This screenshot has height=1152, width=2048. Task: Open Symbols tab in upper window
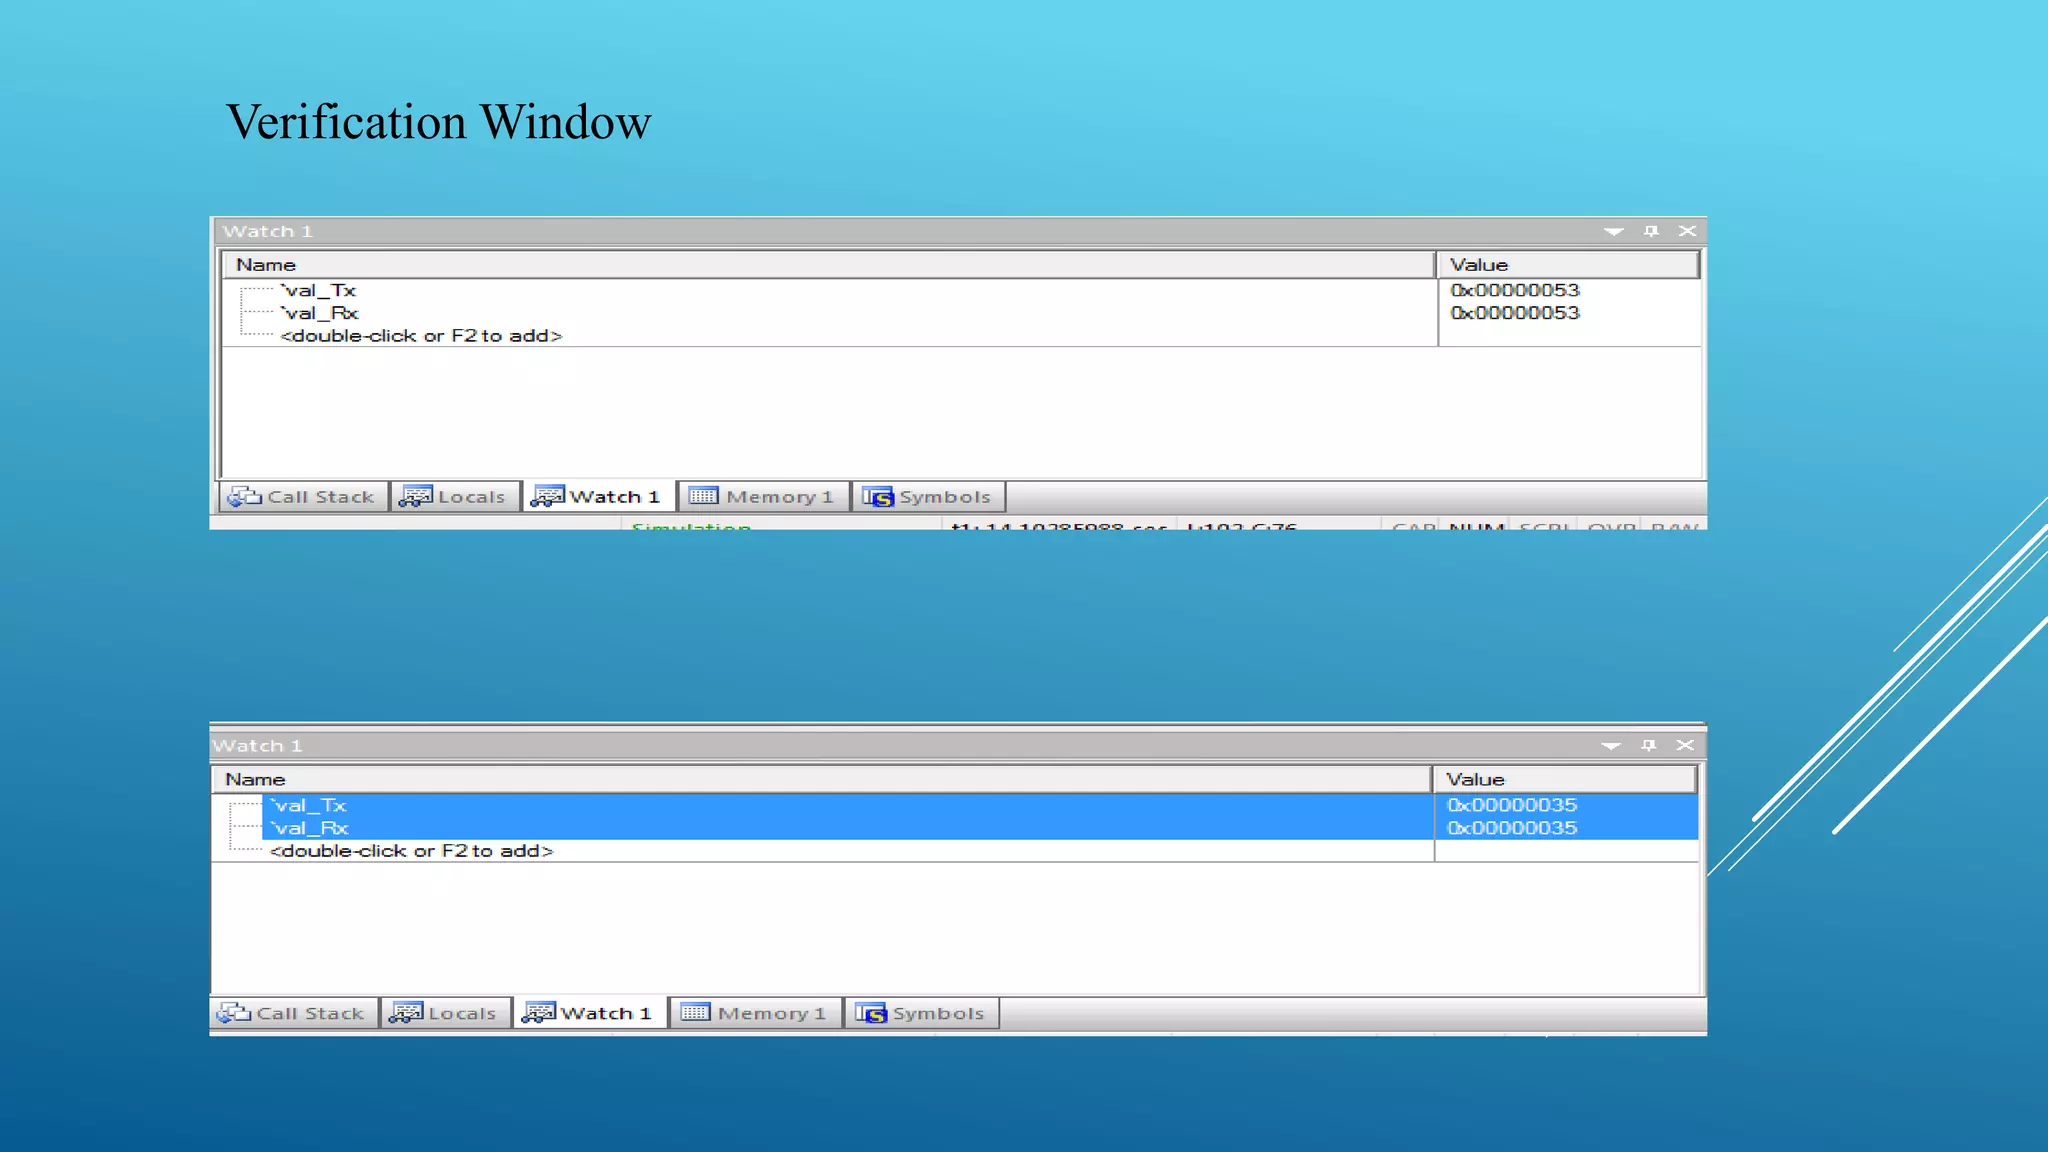coord(927,497)
